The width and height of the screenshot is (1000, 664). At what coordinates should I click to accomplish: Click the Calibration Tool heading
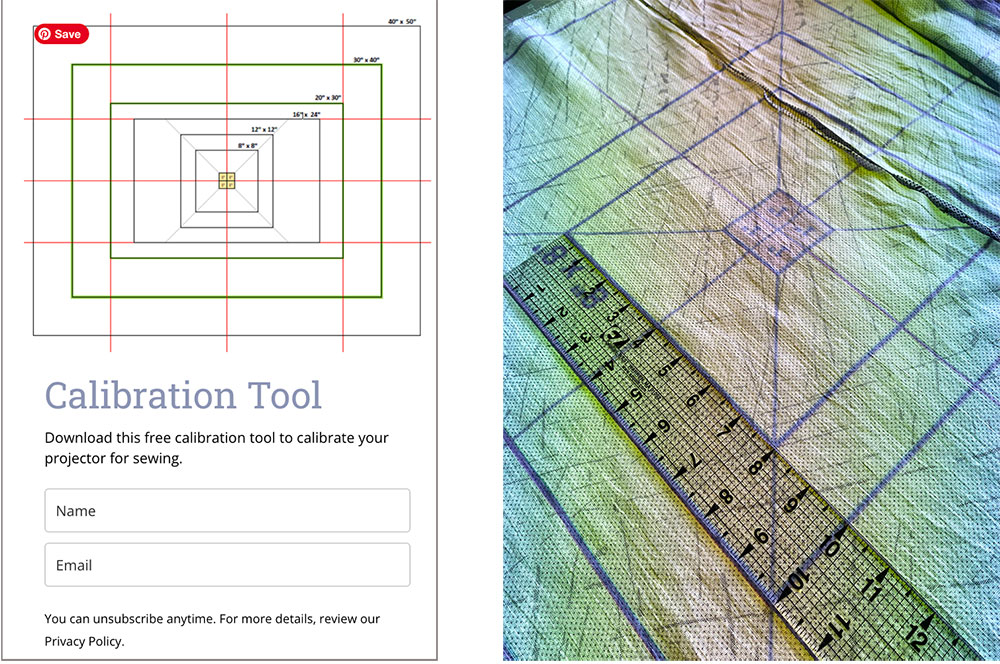click(183, 395)
